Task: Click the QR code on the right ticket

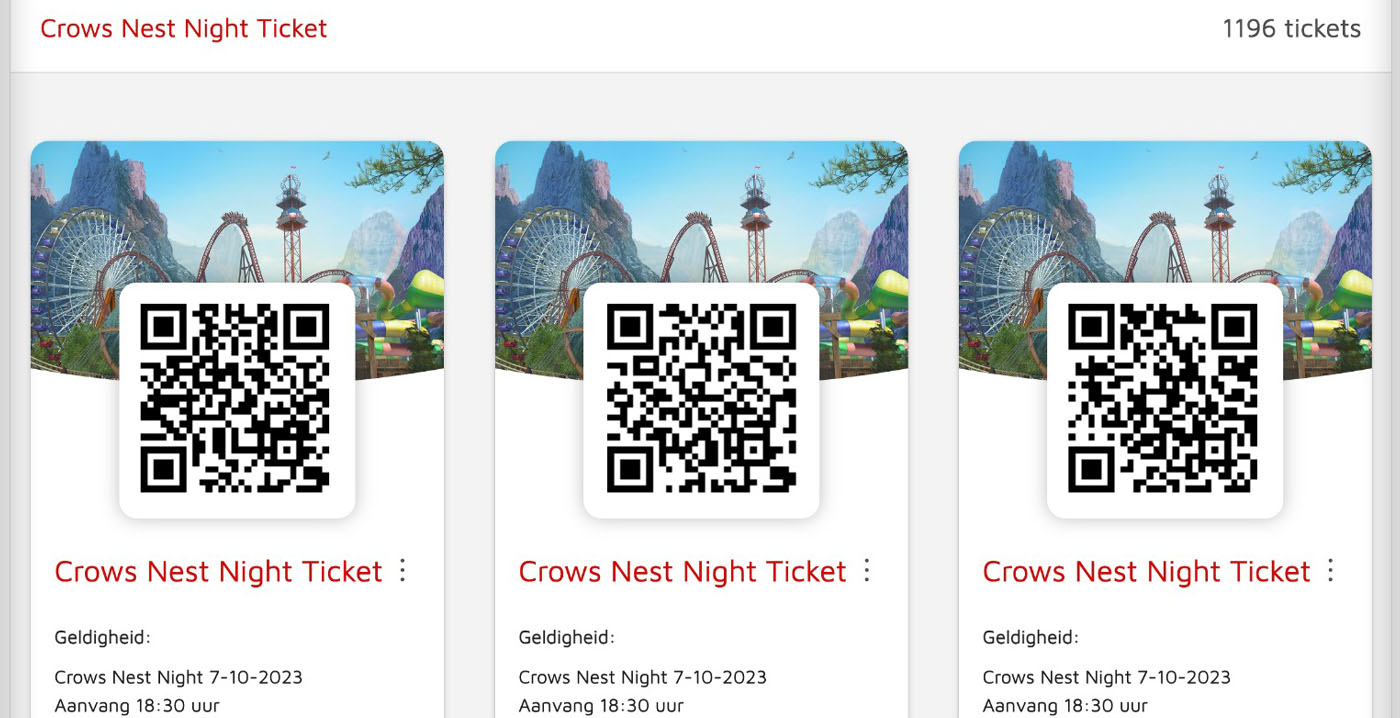Action: click(x=1165, y=400)
